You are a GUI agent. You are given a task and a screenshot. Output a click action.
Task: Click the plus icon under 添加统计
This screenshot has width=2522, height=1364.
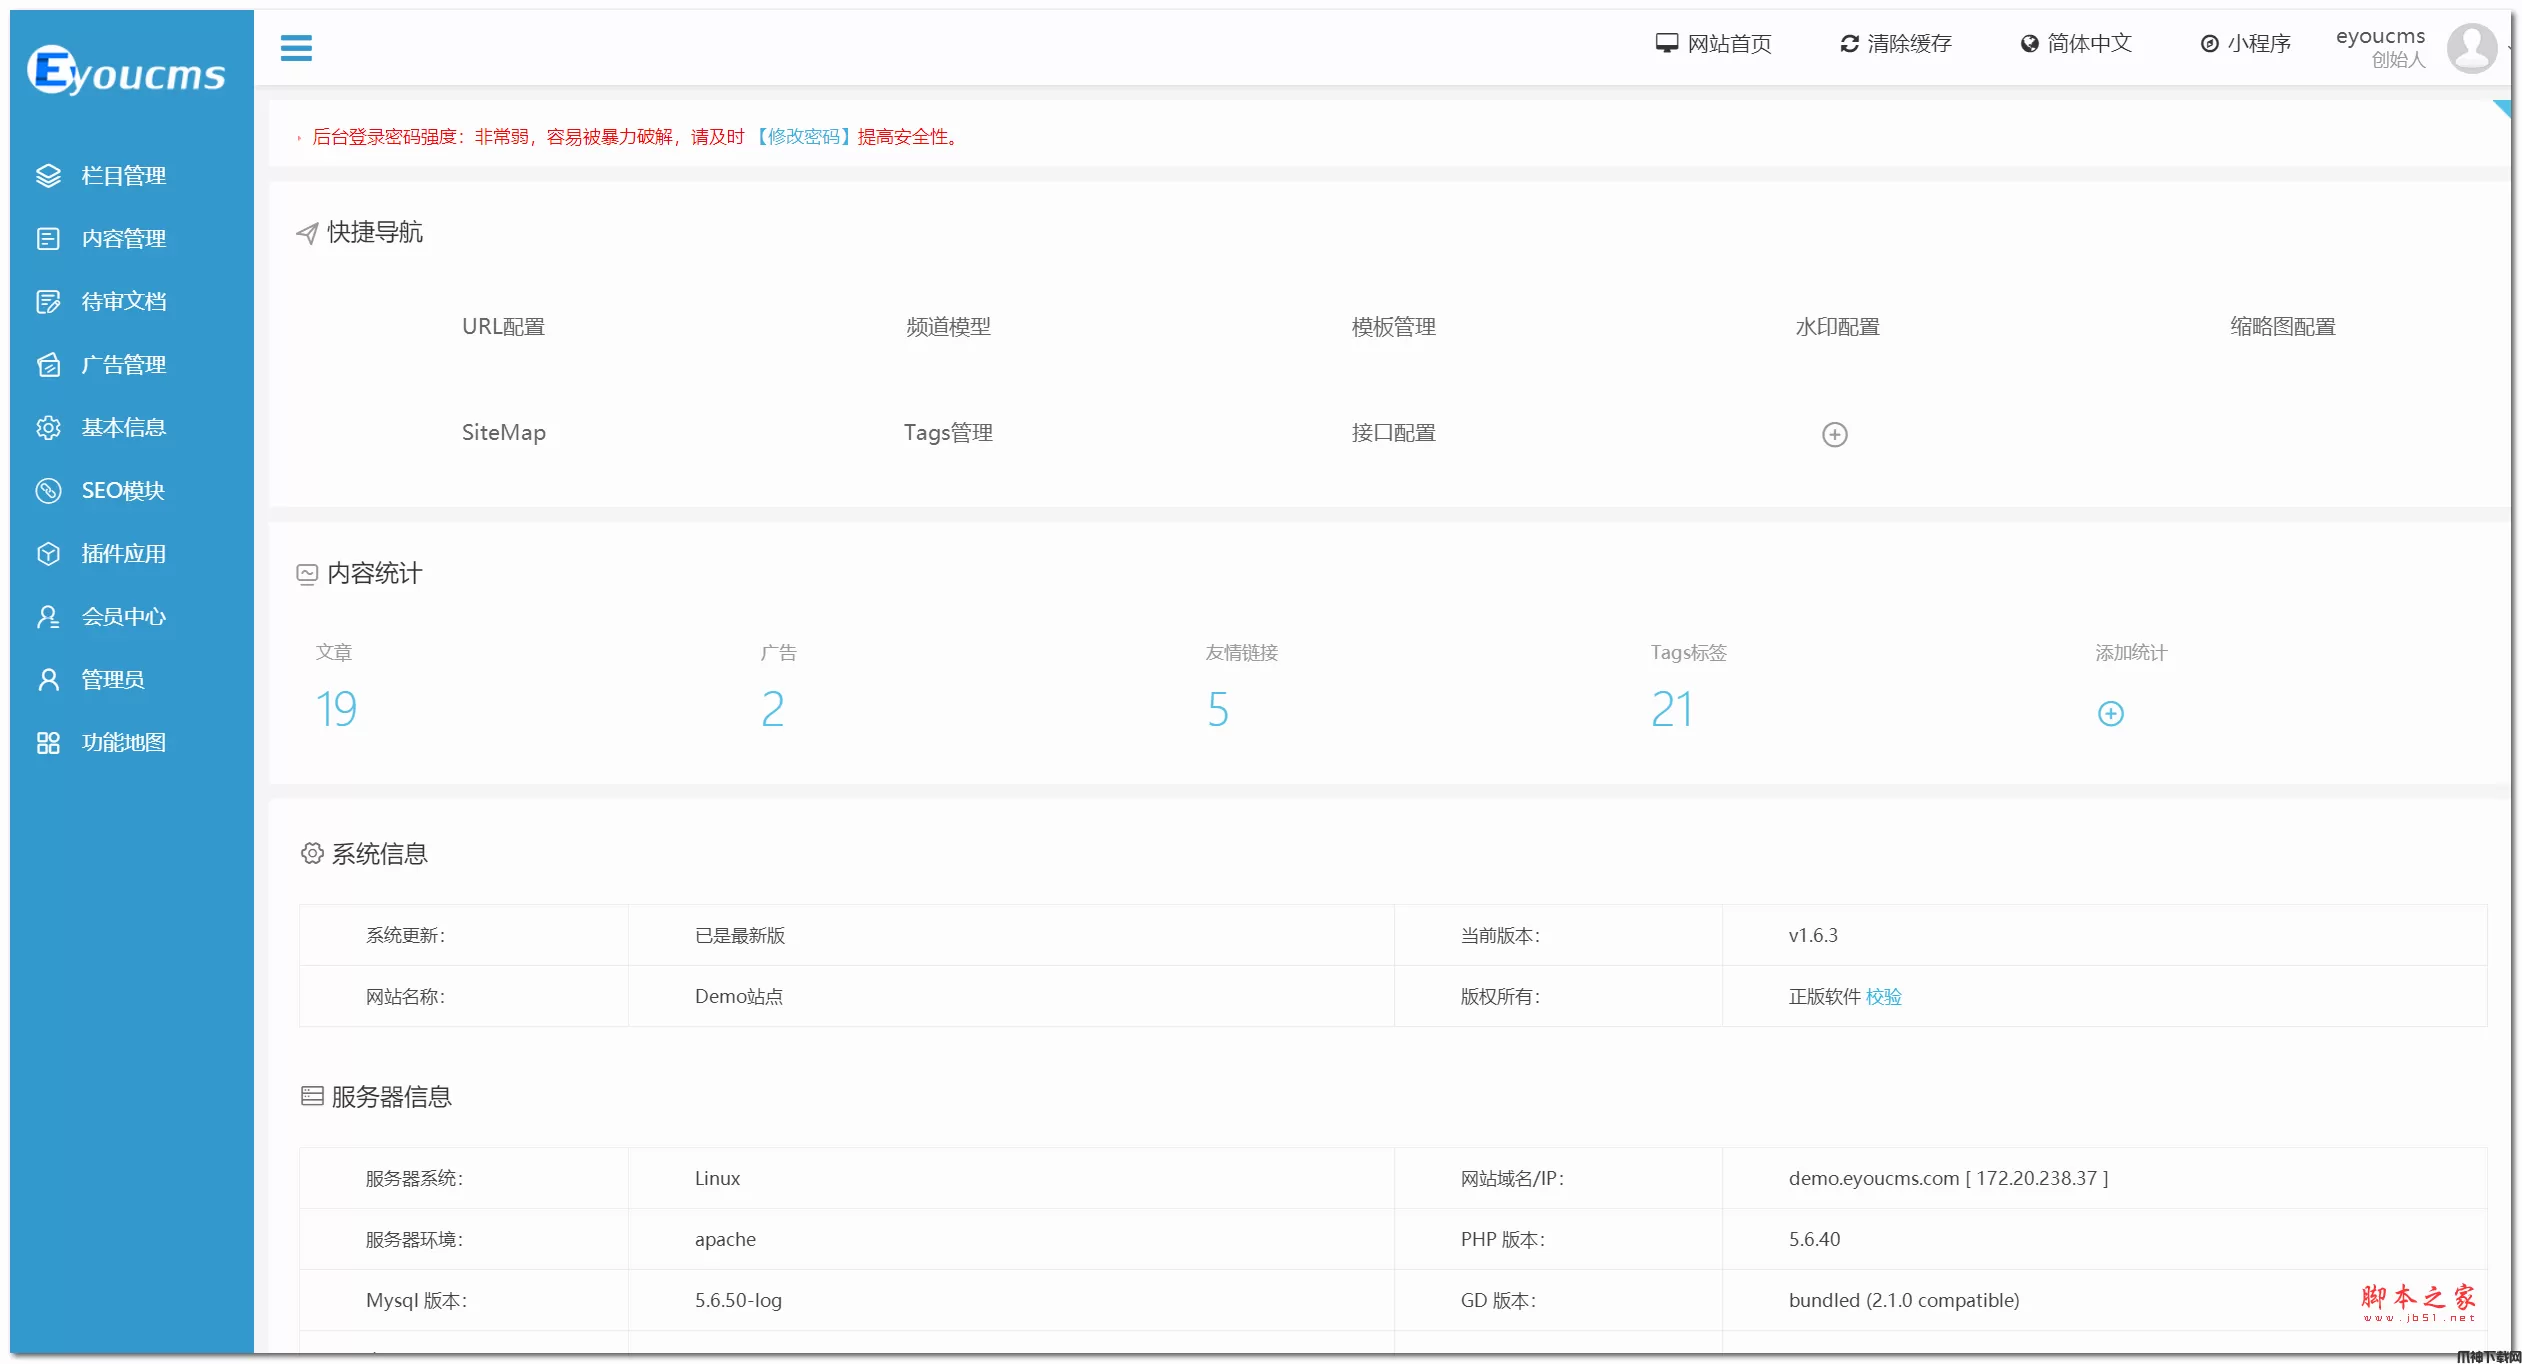2110,713
